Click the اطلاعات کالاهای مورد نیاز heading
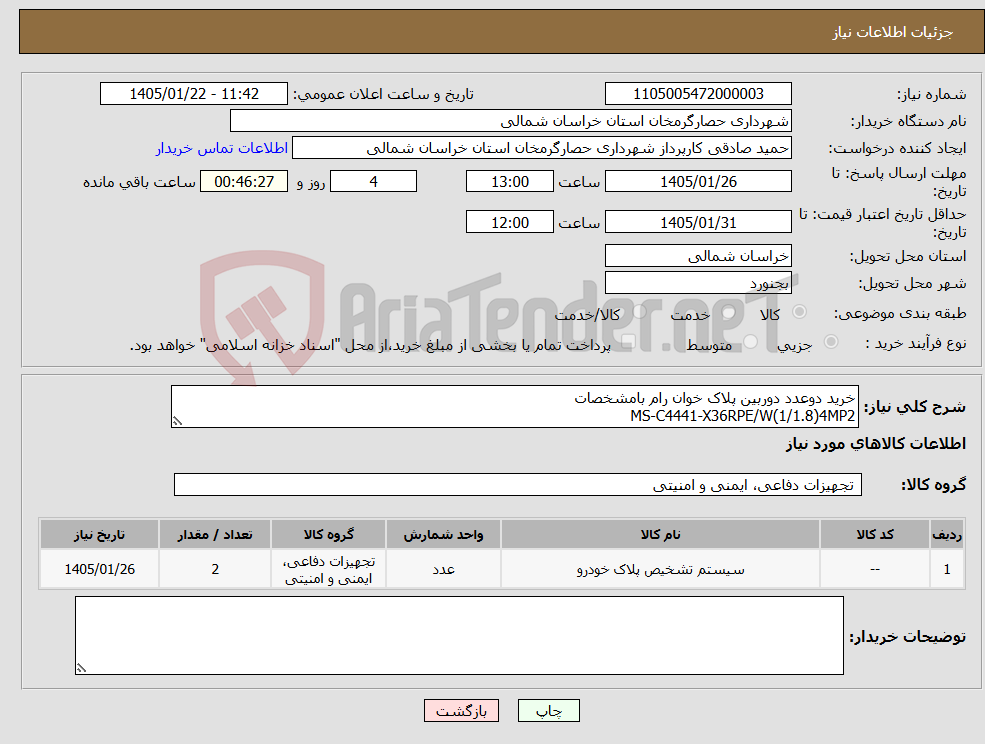The width and height of the screenshot is (985, 744). (x=876, y=444)
